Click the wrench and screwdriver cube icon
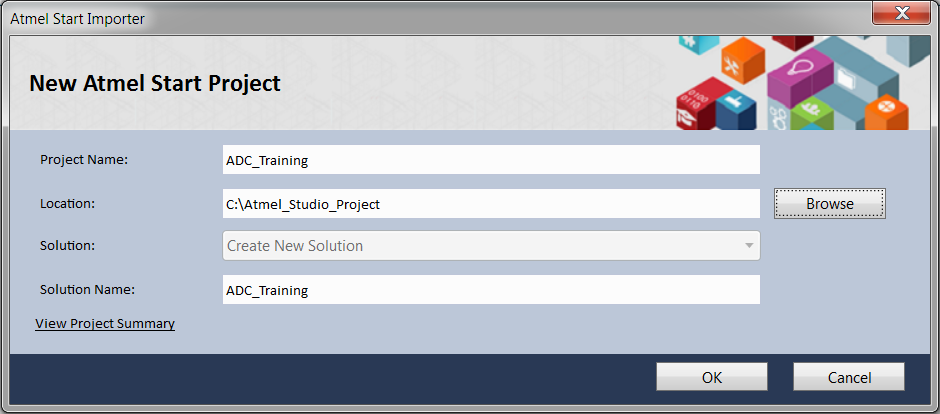Screen dimensions: 940x414 tap(731, 66)
